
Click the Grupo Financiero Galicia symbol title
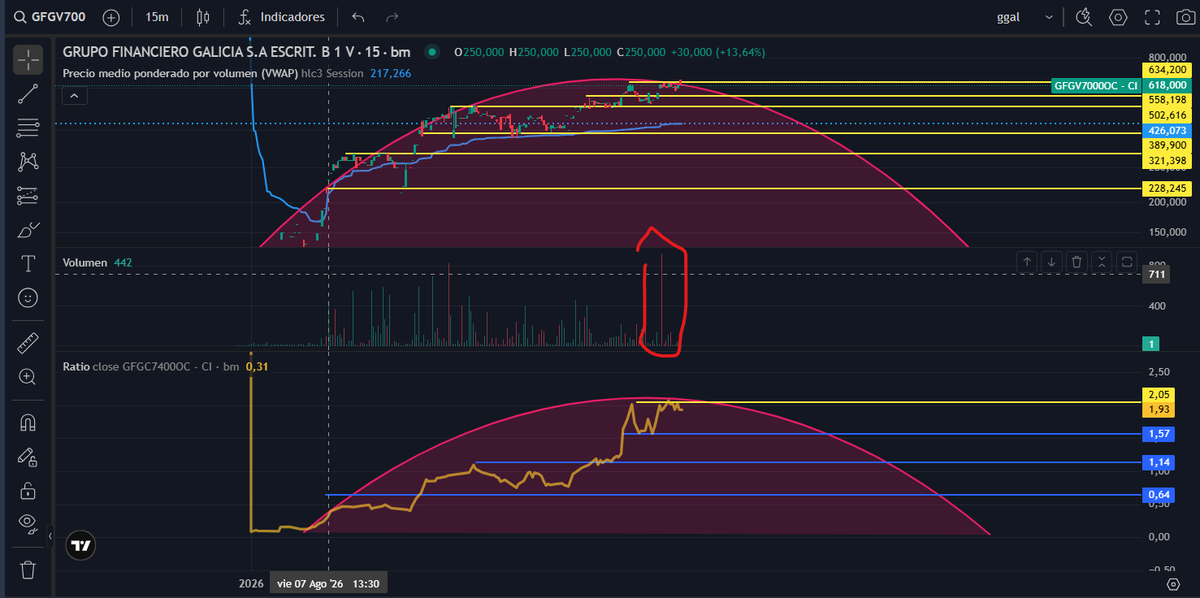(238, 52)
